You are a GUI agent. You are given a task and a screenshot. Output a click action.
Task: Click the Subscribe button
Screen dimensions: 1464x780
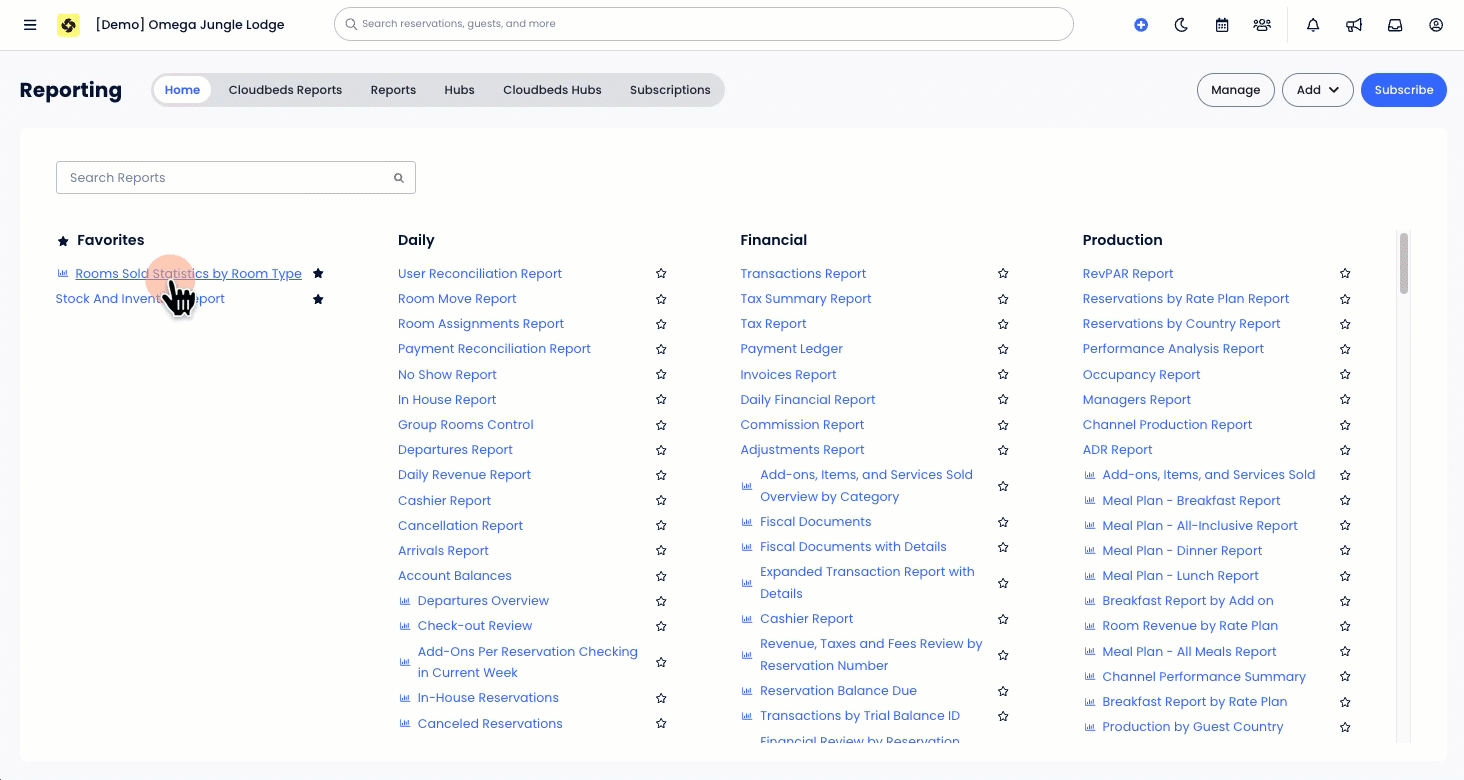point(1403,89)
